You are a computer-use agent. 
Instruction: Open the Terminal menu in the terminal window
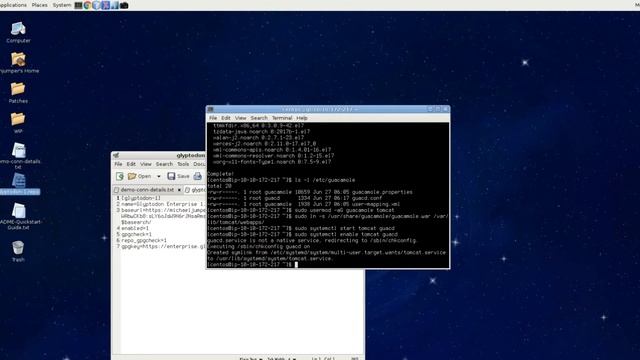pyautogui.click(x=282, y=118)
